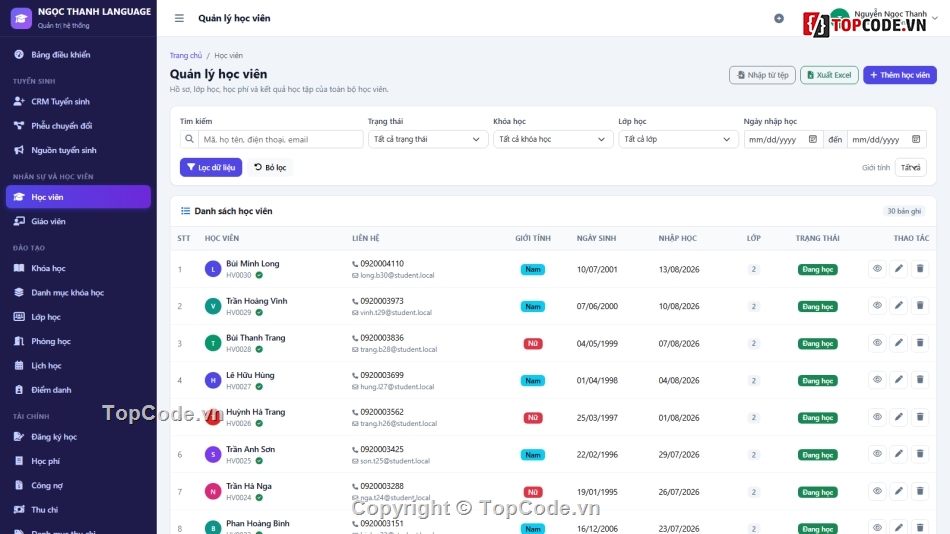
Task: Open the Giới tính gender dropdown
Action: [911, 167]
